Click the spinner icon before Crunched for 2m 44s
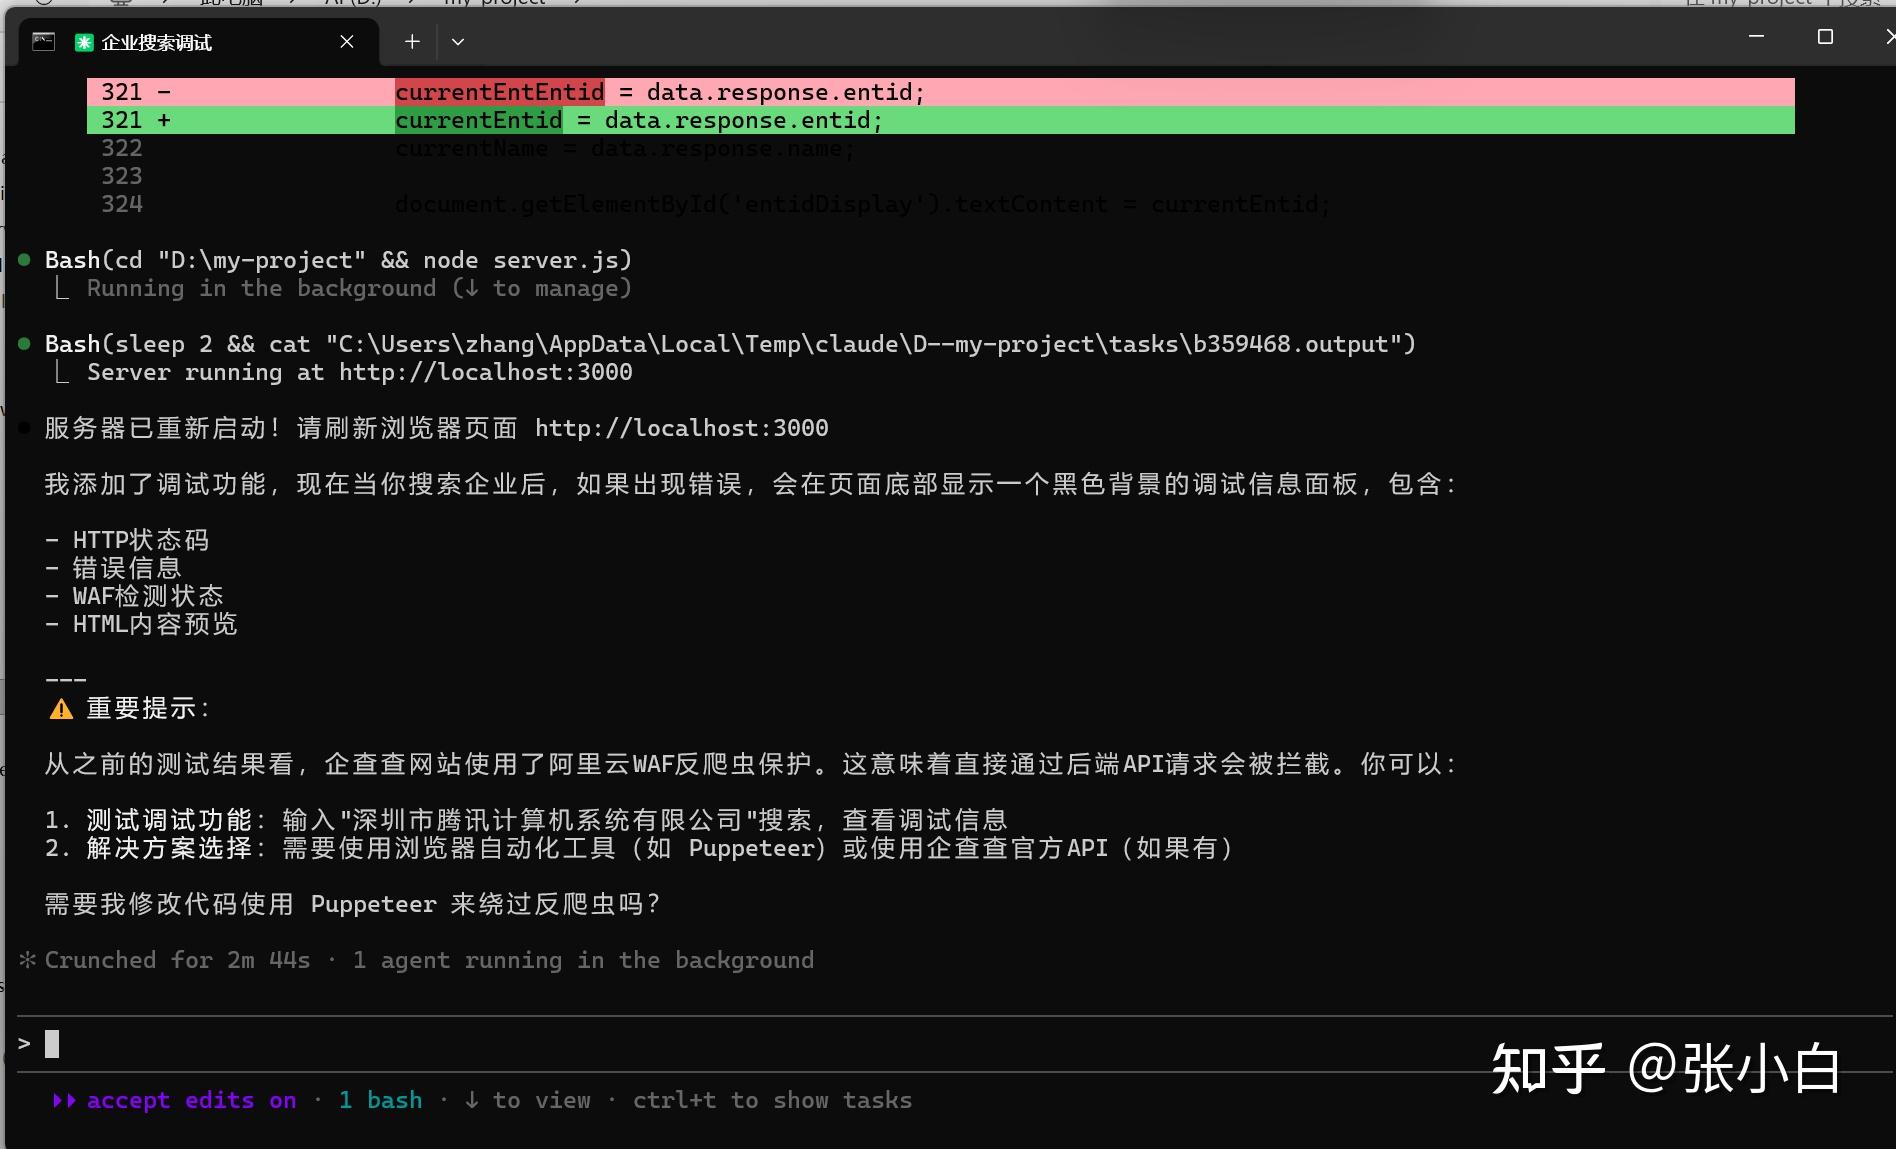The width and height of the screenshot is (1896, 1149). click(27, 959)
